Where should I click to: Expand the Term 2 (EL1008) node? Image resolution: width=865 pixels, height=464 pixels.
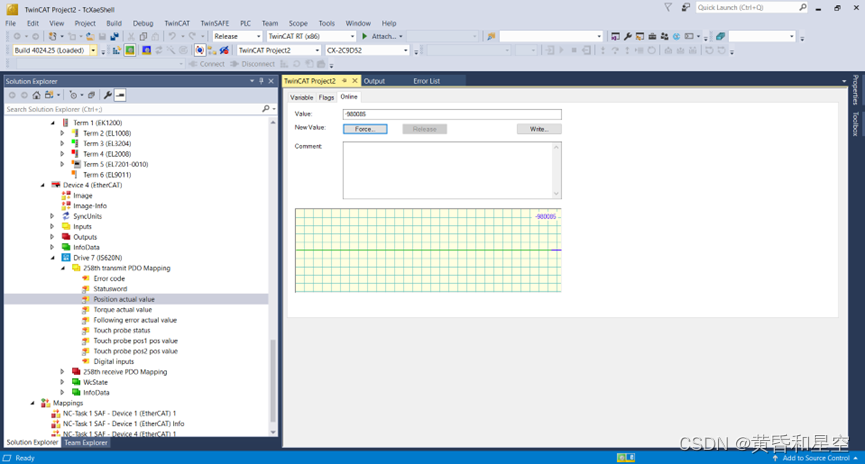coord(62,134)
